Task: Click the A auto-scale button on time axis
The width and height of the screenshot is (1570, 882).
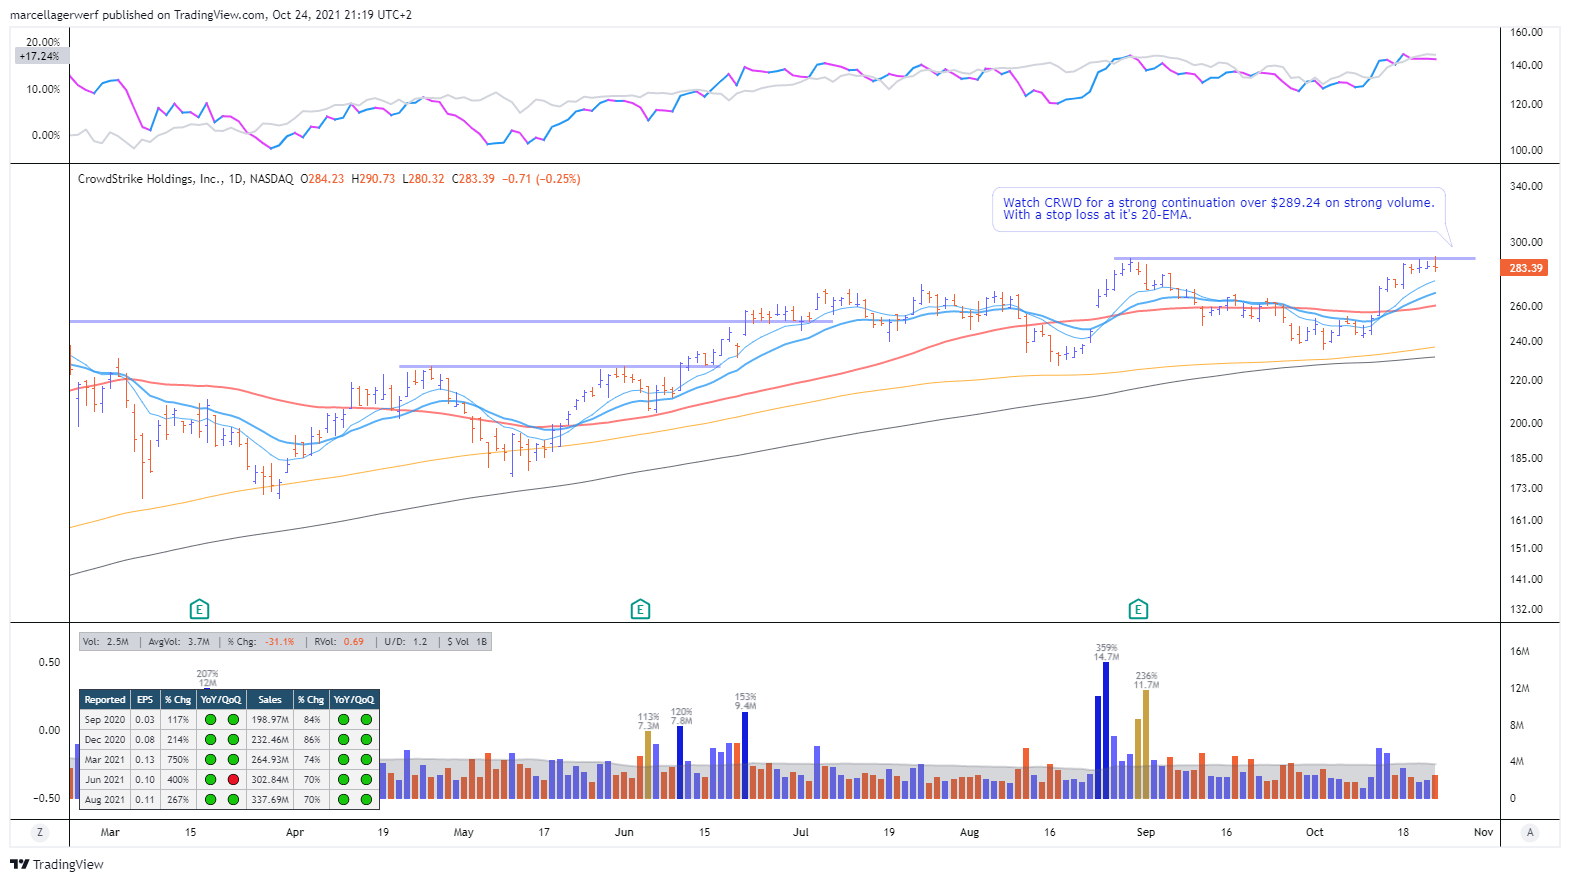Action: 1530,832
